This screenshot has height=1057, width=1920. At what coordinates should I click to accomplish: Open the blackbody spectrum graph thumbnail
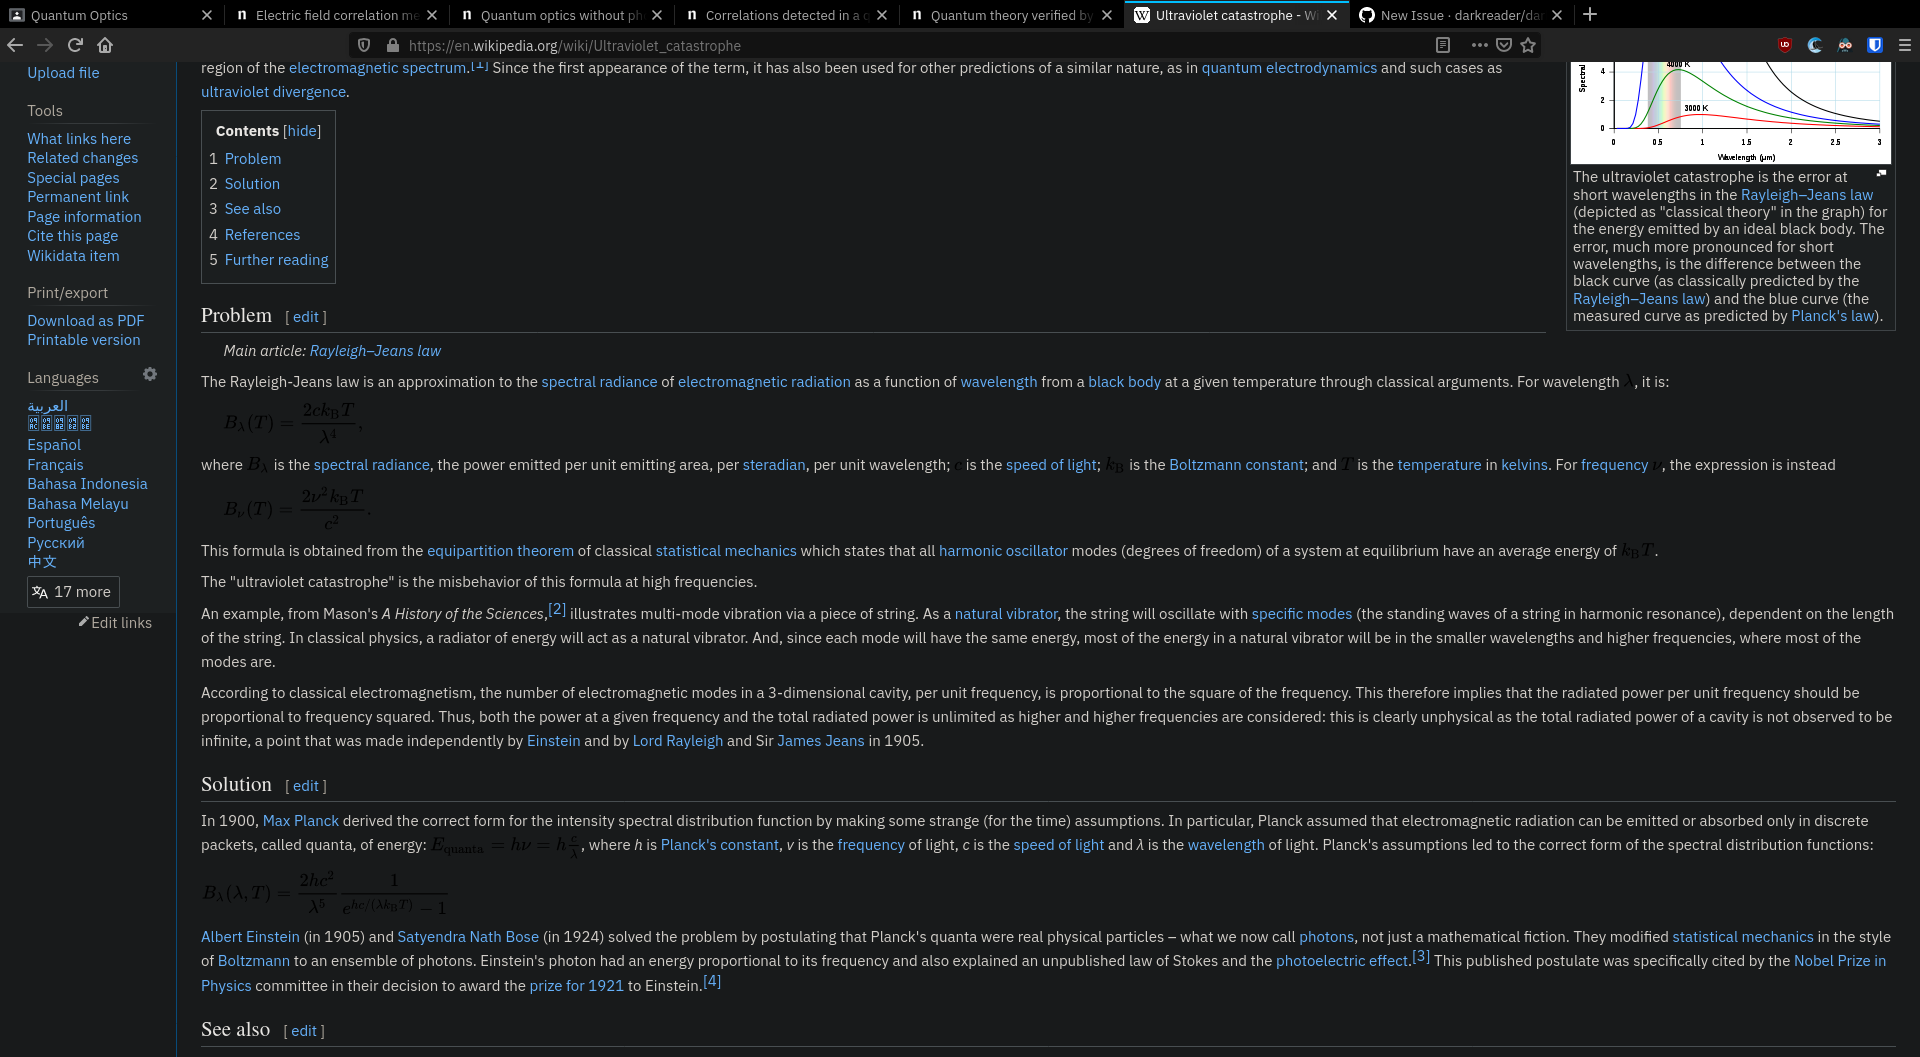pos(1731,112)
